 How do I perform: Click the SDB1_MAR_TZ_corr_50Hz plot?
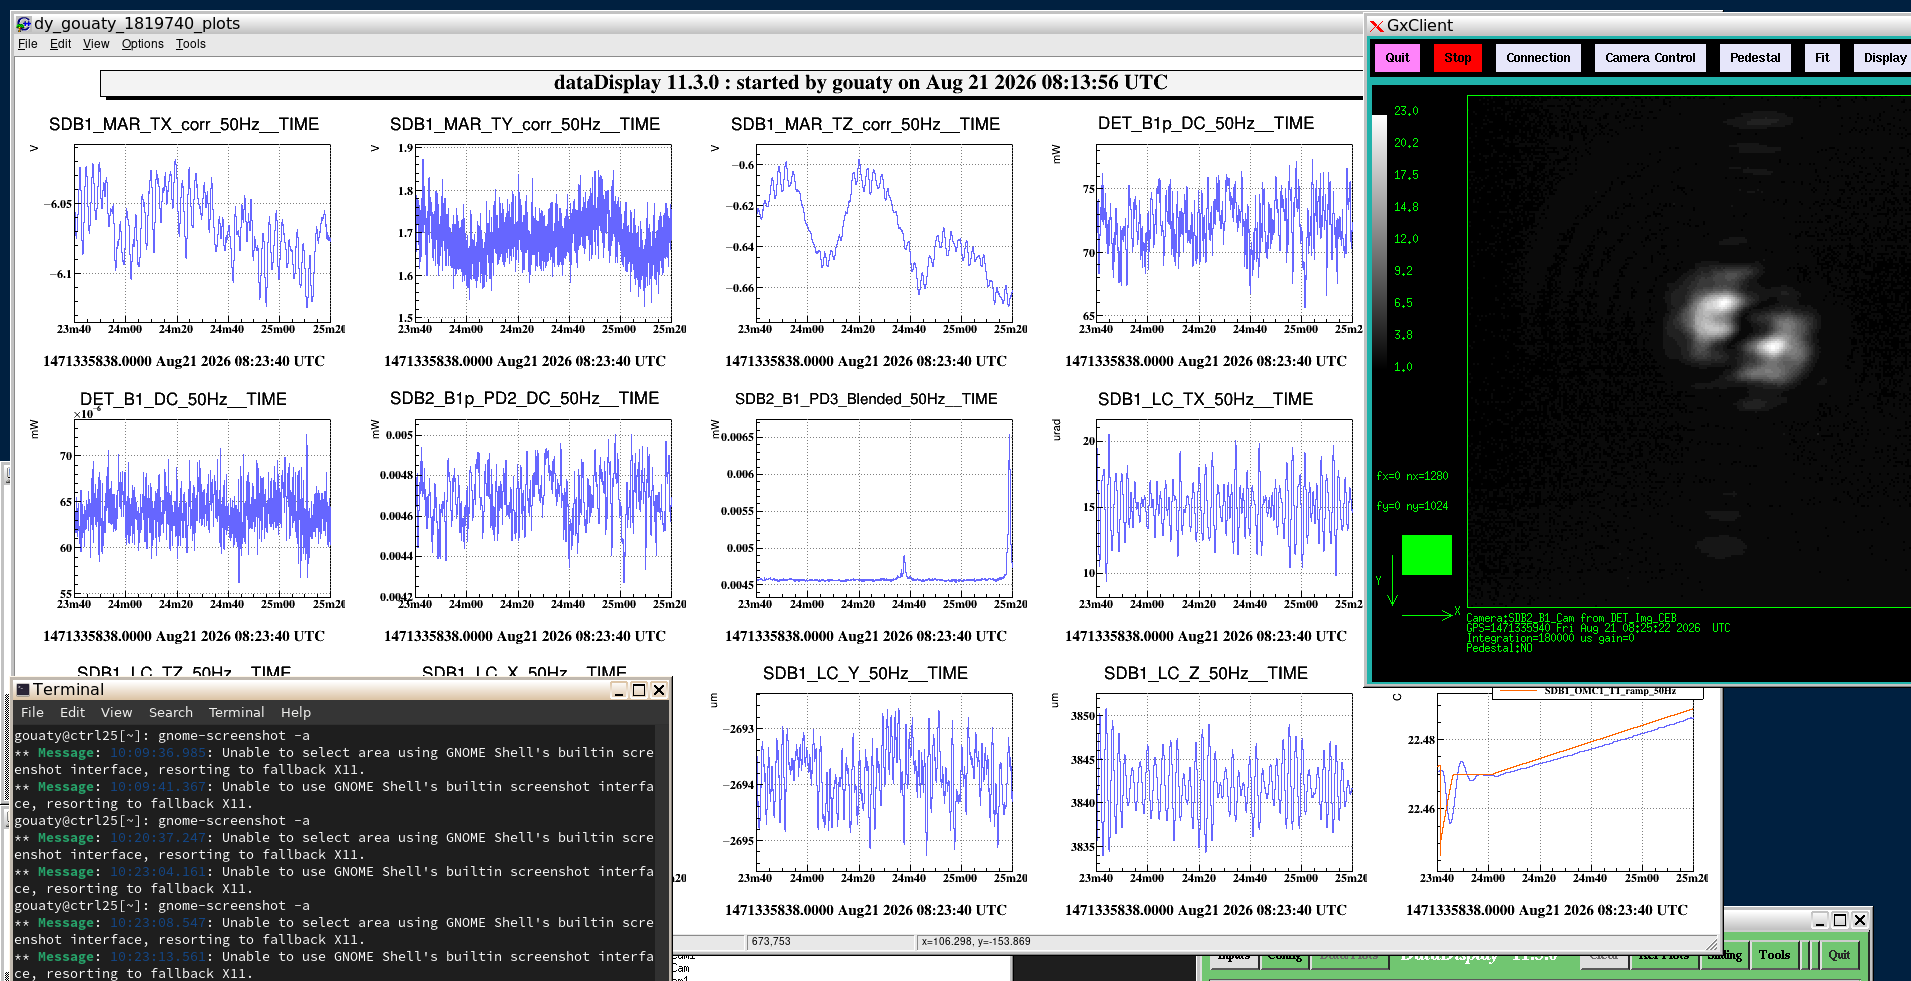(x=884, y=232)
